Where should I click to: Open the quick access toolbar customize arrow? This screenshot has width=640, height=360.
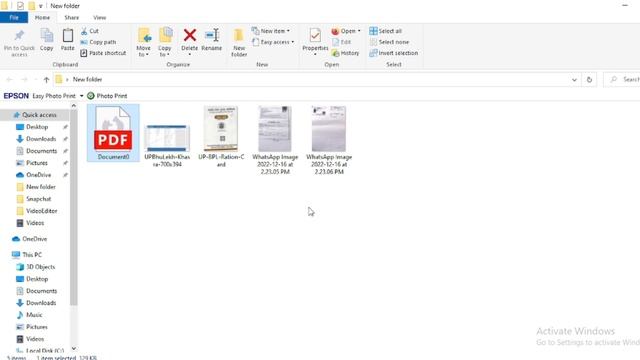coord(40,6)
